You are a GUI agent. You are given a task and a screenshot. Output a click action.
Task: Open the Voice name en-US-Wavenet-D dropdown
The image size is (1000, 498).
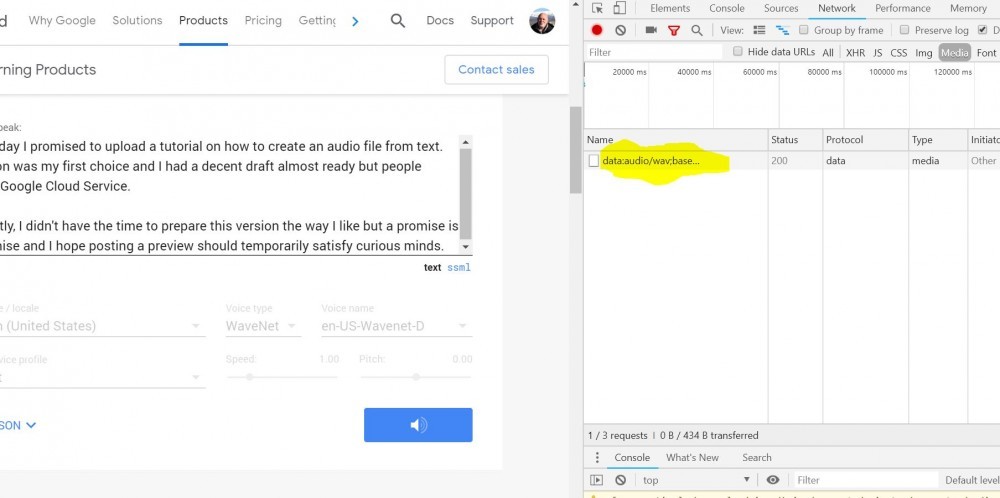397,326
